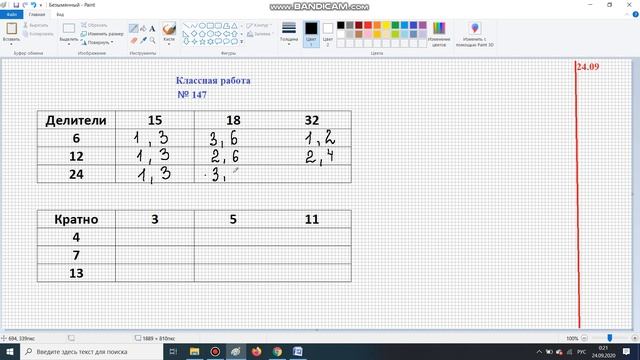Select the Color picker eyedropper tool
640x360 pixels.
(143, 40)
